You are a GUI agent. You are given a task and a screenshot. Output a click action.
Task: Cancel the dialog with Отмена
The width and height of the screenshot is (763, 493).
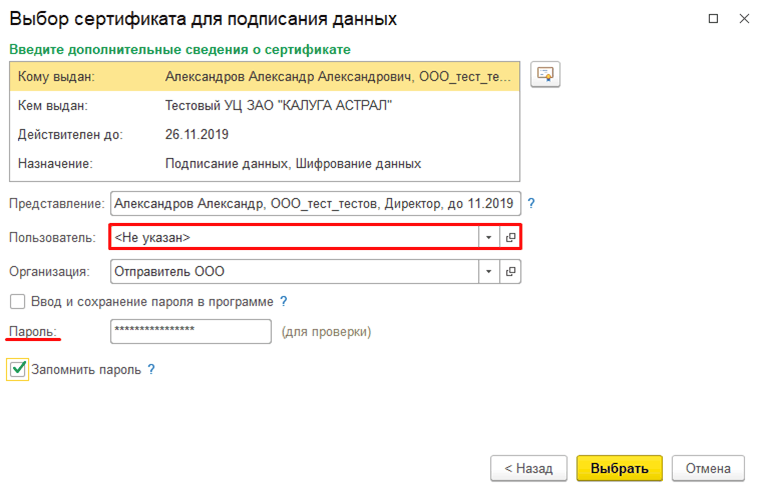[709, 467]
